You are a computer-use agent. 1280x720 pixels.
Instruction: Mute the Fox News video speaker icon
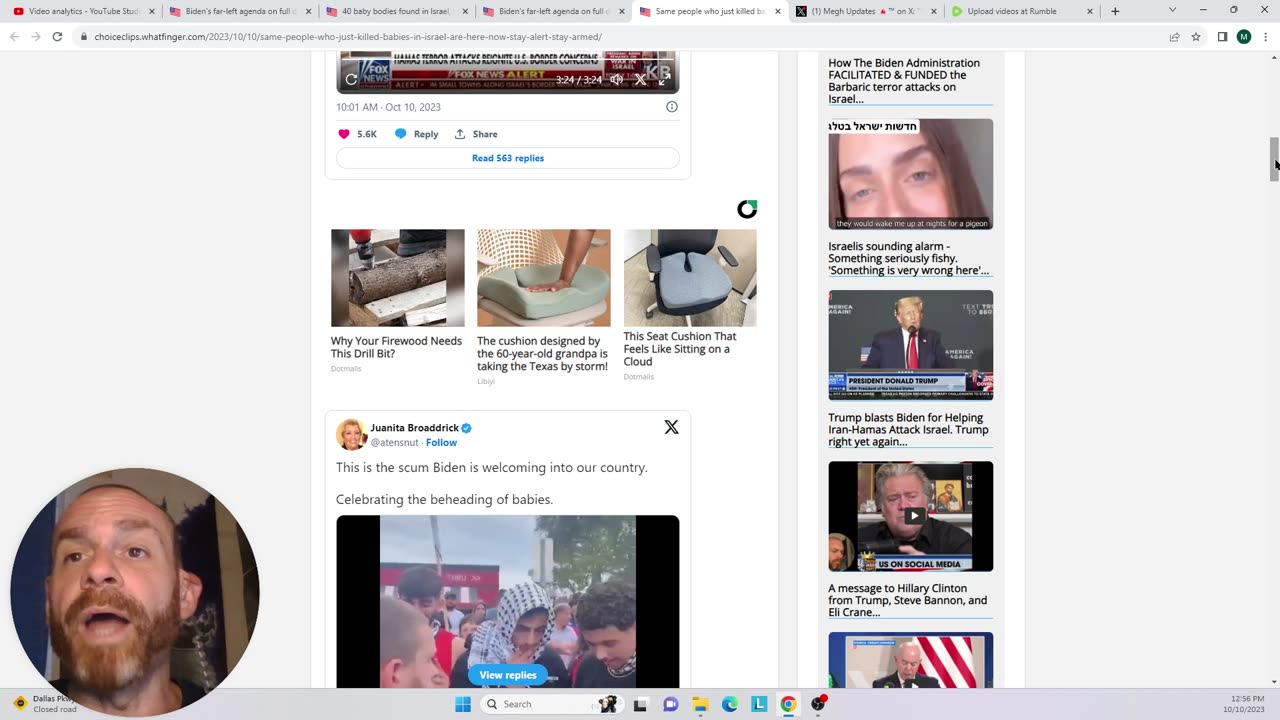click(x=617, y=79)
